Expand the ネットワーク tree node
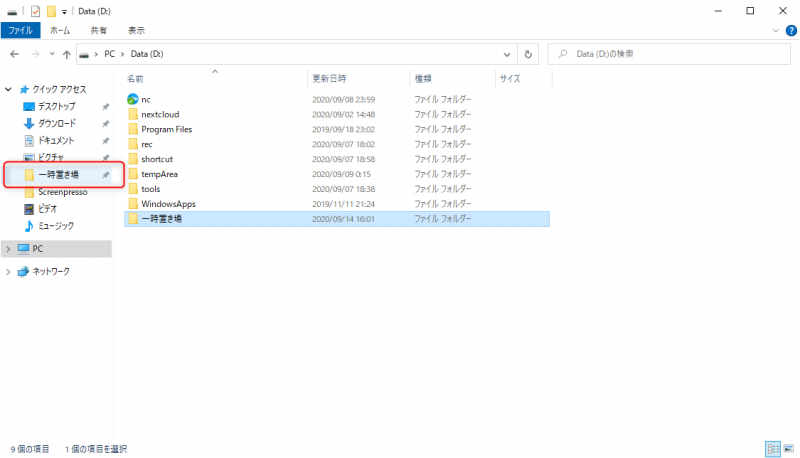 click(x=8, y=272)
